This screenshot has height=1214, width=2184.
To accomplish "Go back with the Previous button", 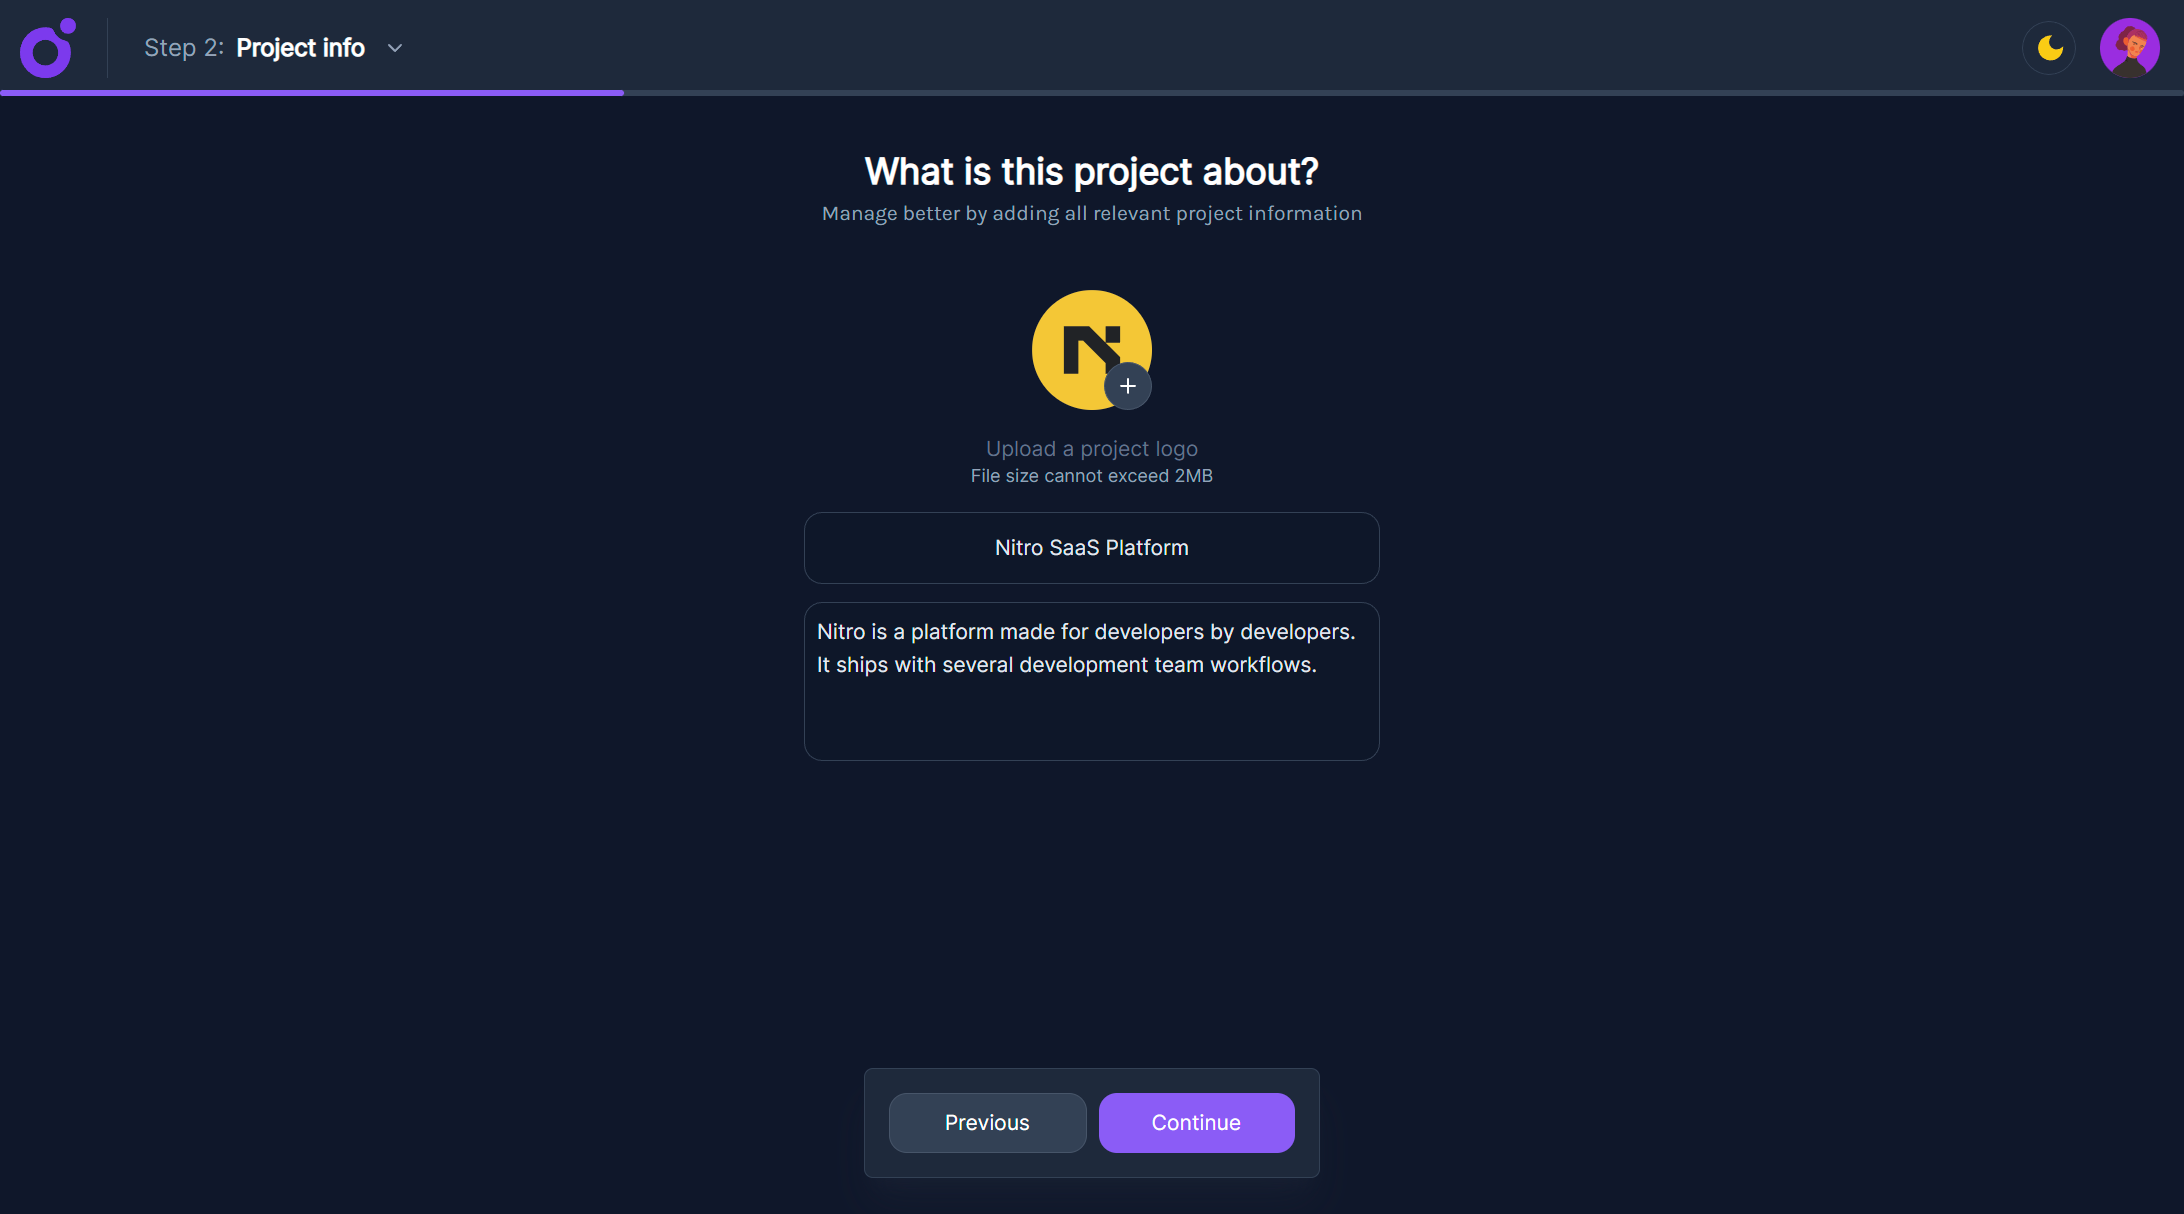I will [x=987, y=1122].
